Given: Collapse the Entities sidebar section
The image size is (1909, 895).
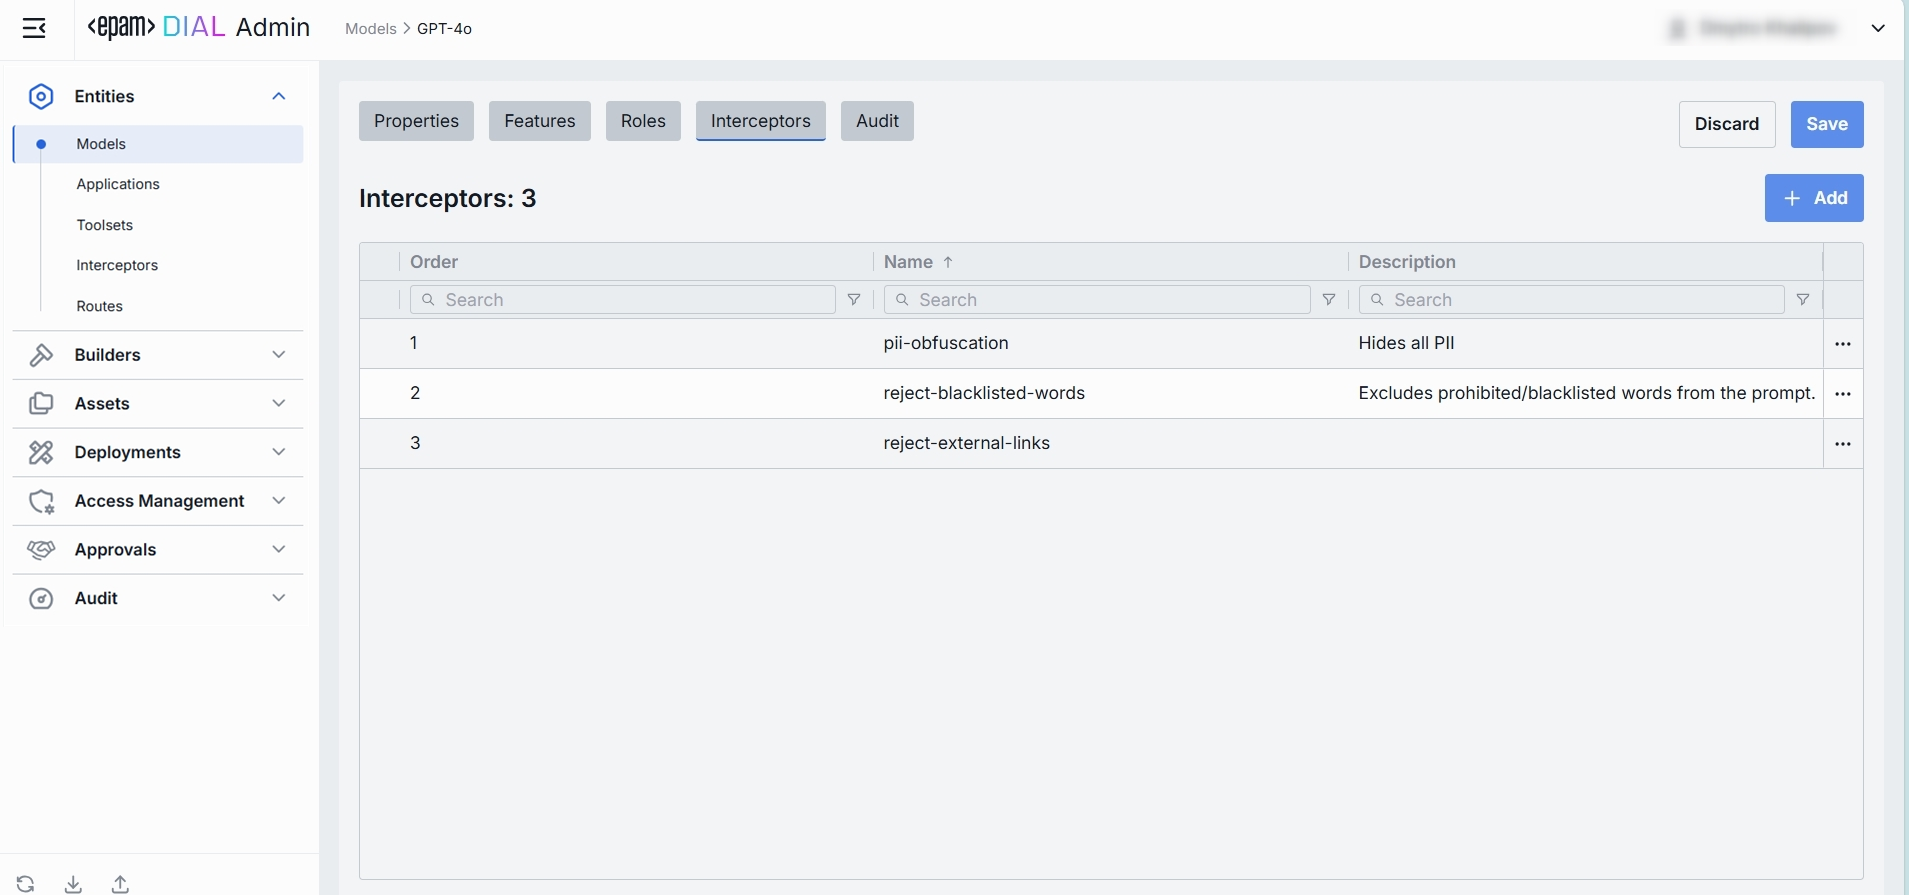Looking at the screenshot, I should click(279, 96).
